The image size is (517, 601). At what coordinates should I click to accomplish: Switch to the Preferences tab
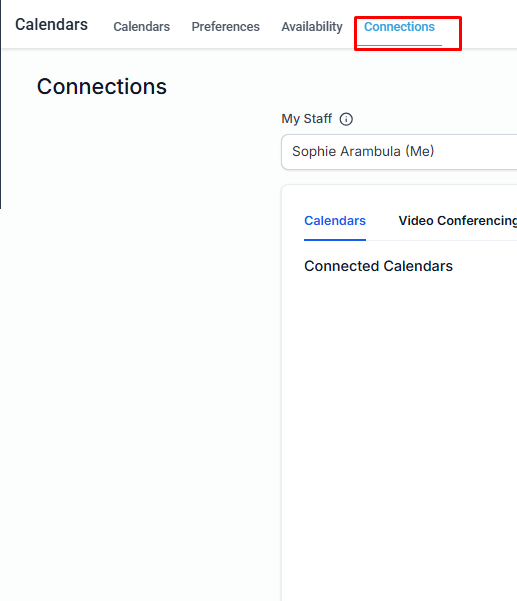225,27
